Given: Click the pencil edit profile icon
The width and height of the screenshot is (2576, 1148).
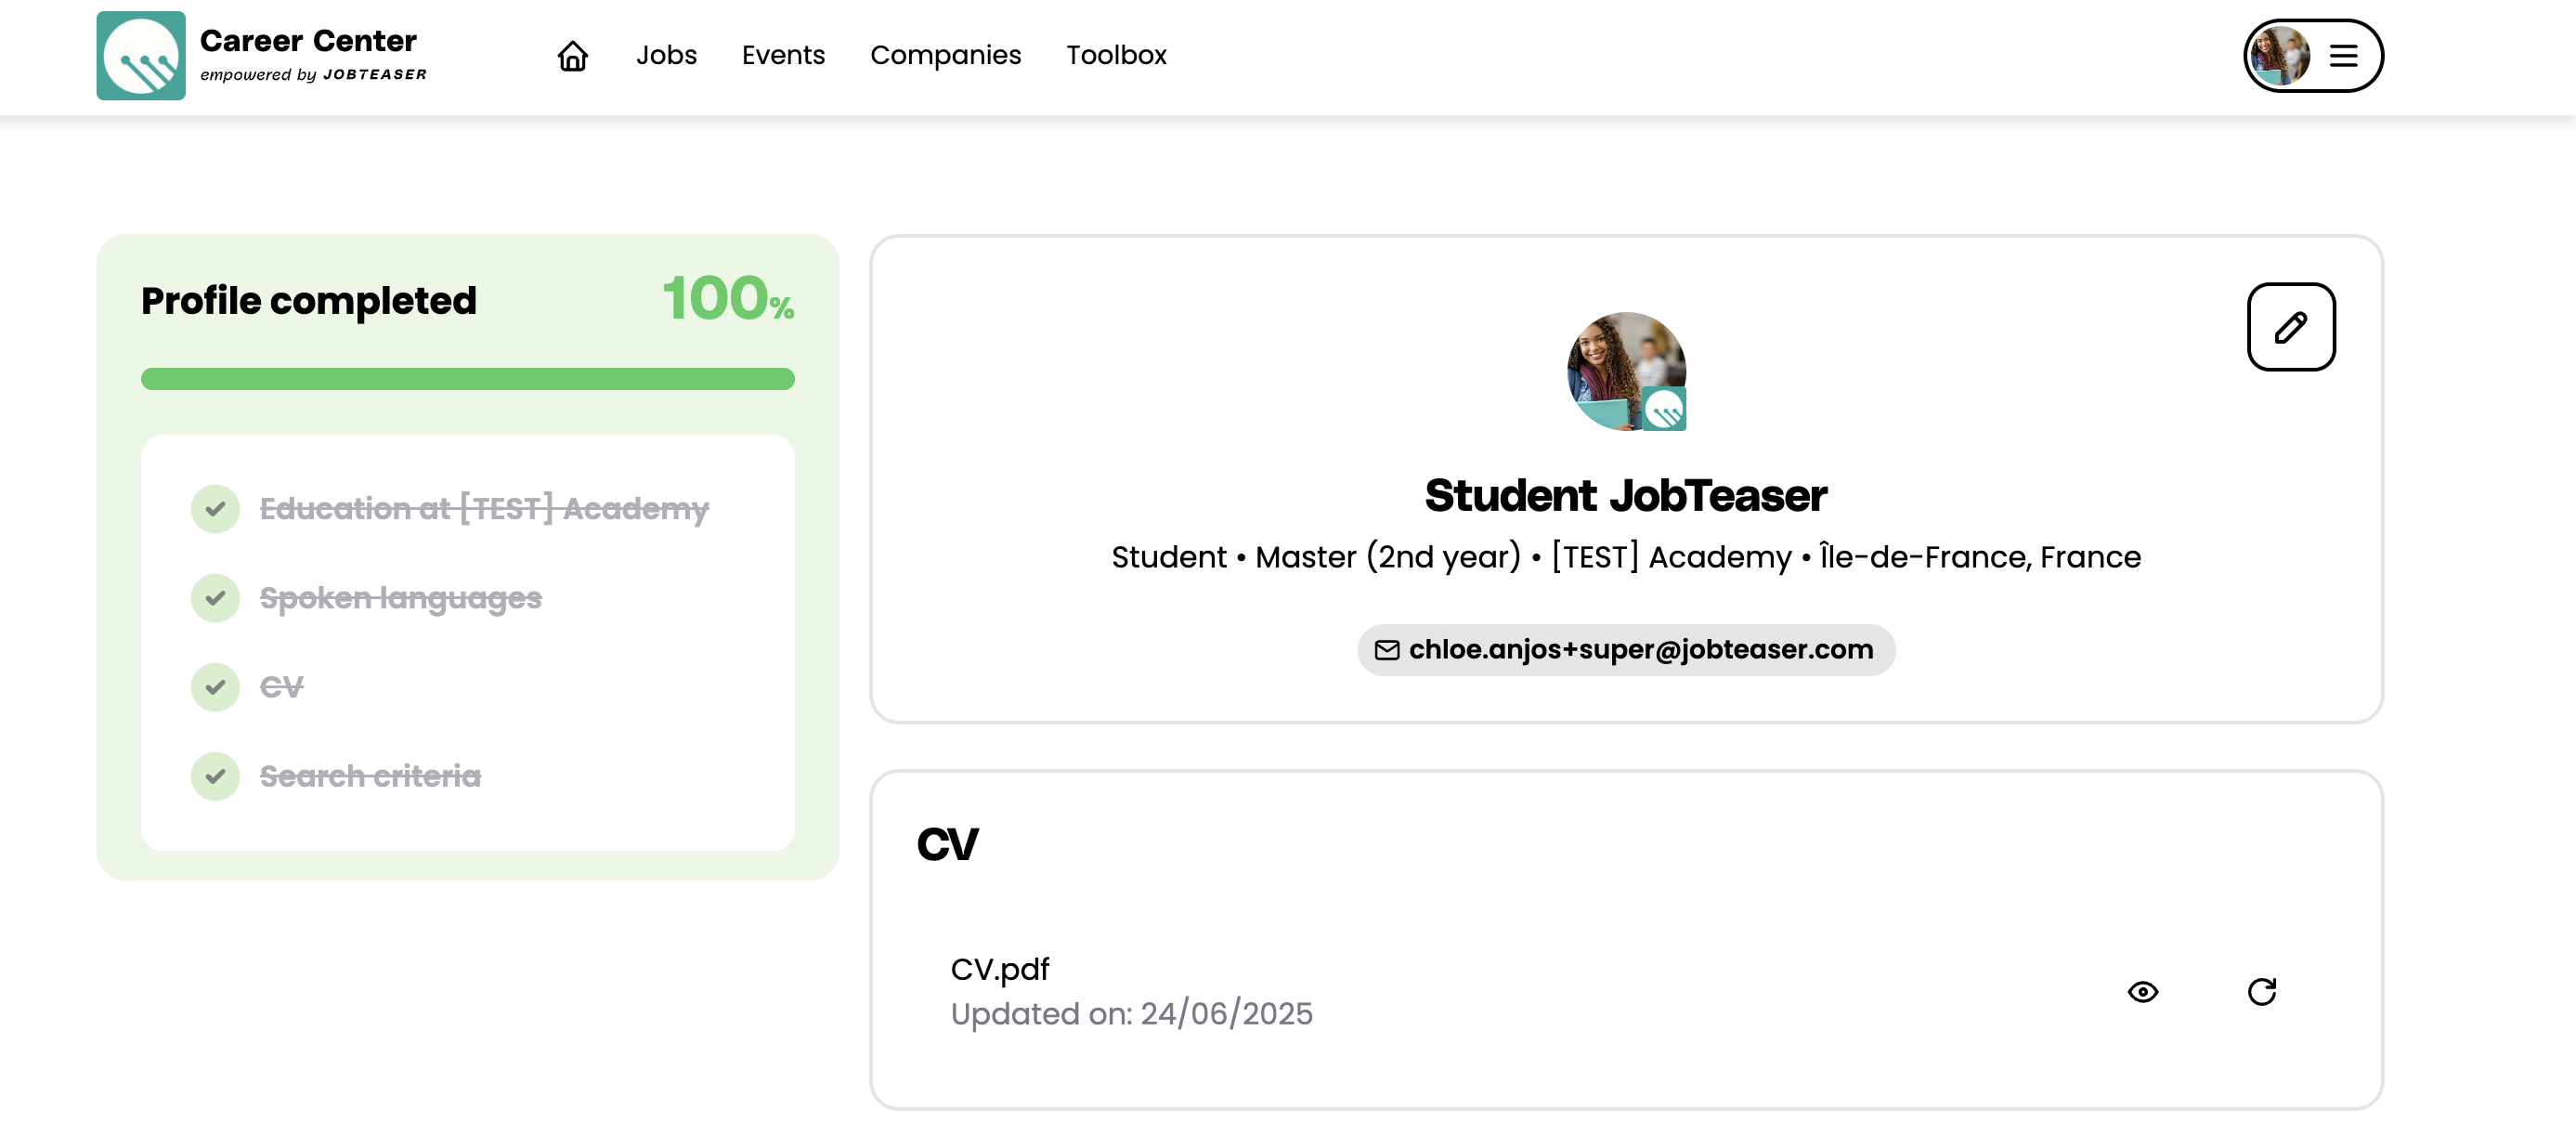Looking at the screenshot, I should [2290, 327].
